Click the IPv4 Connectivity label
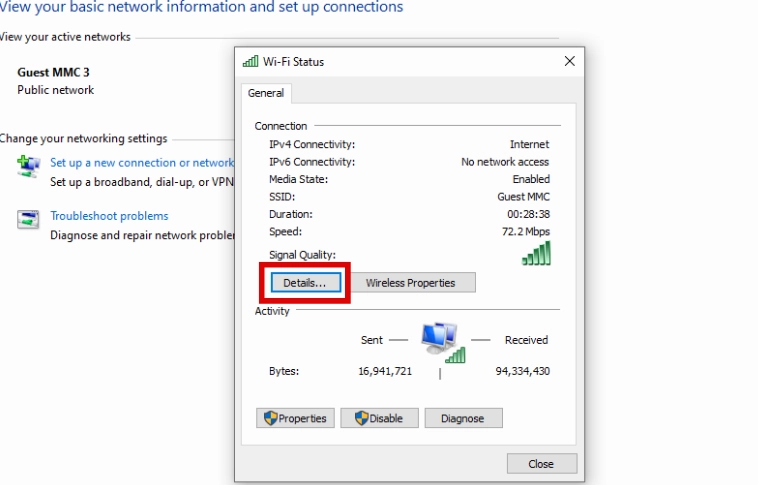Viewport: 758px width, 485px height. tap(312, 145)
